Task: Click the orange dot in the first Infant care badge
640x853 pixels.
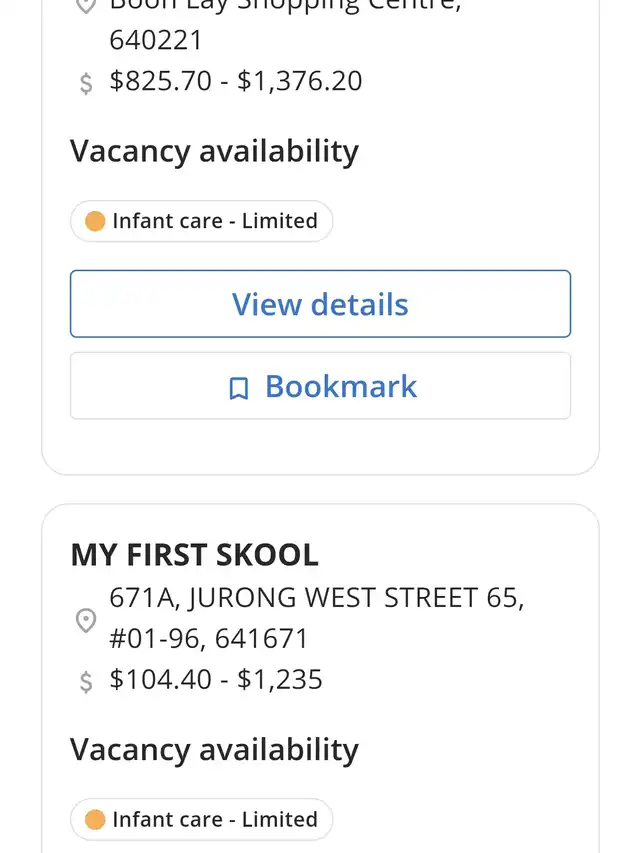Action: [96, 221]
